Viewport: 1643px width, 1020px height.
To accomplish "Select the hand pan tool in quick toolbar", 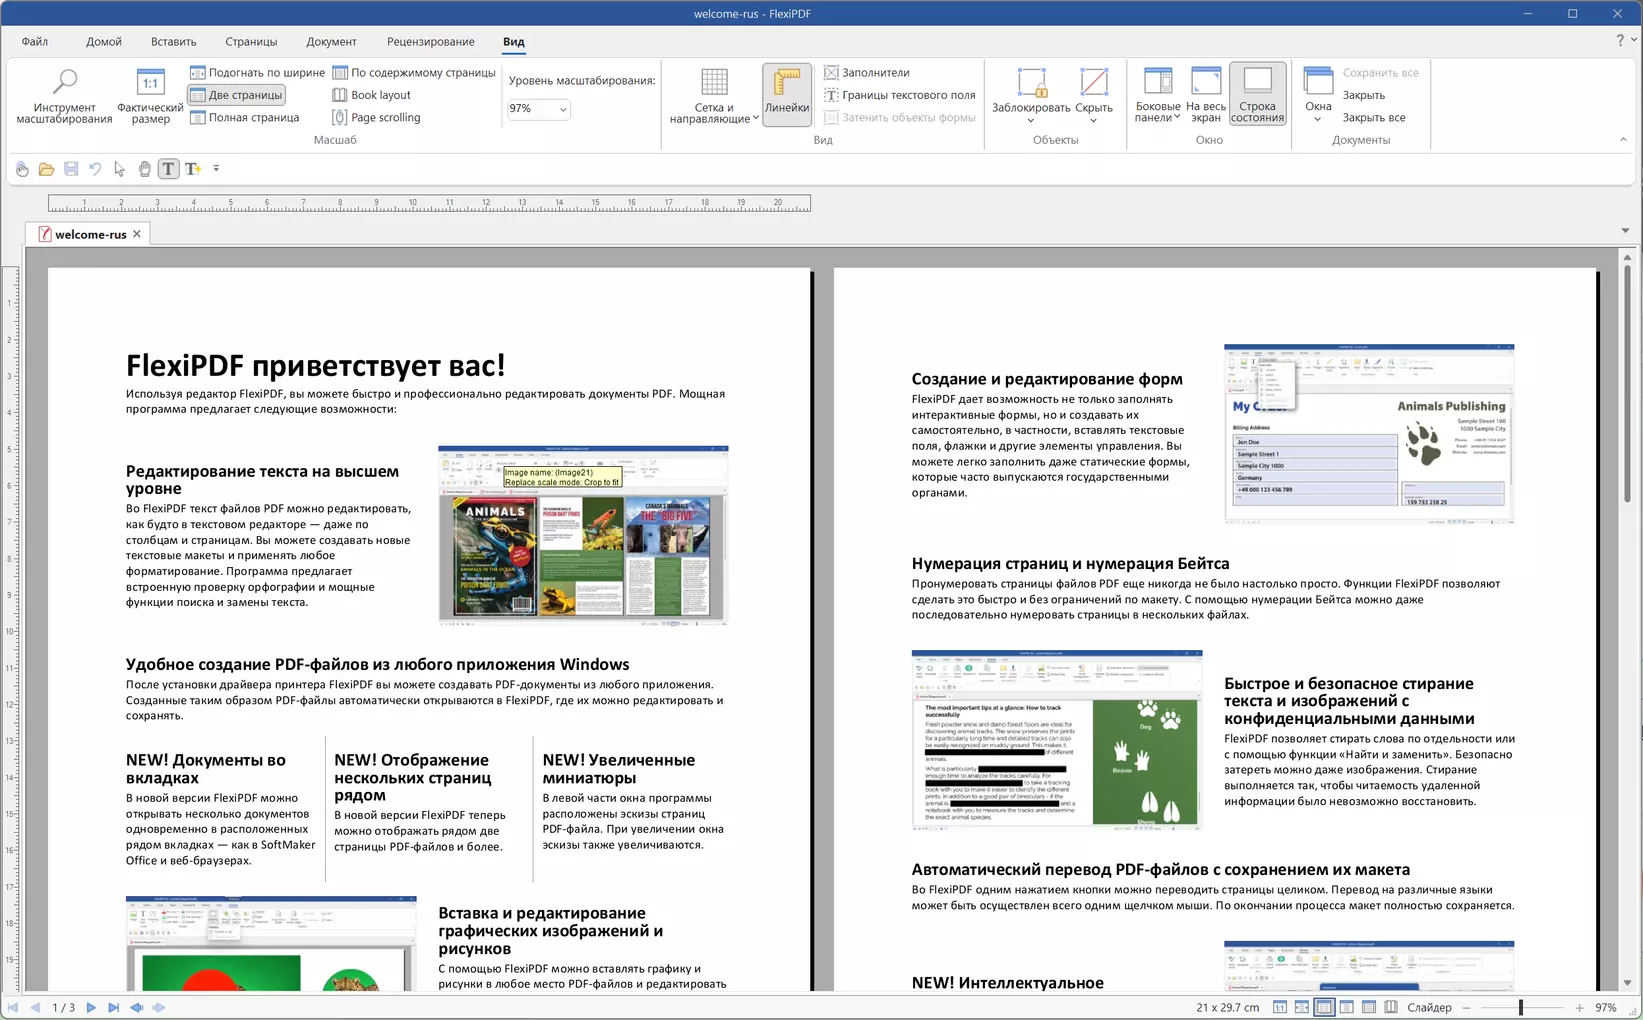I will click(144, 169).
